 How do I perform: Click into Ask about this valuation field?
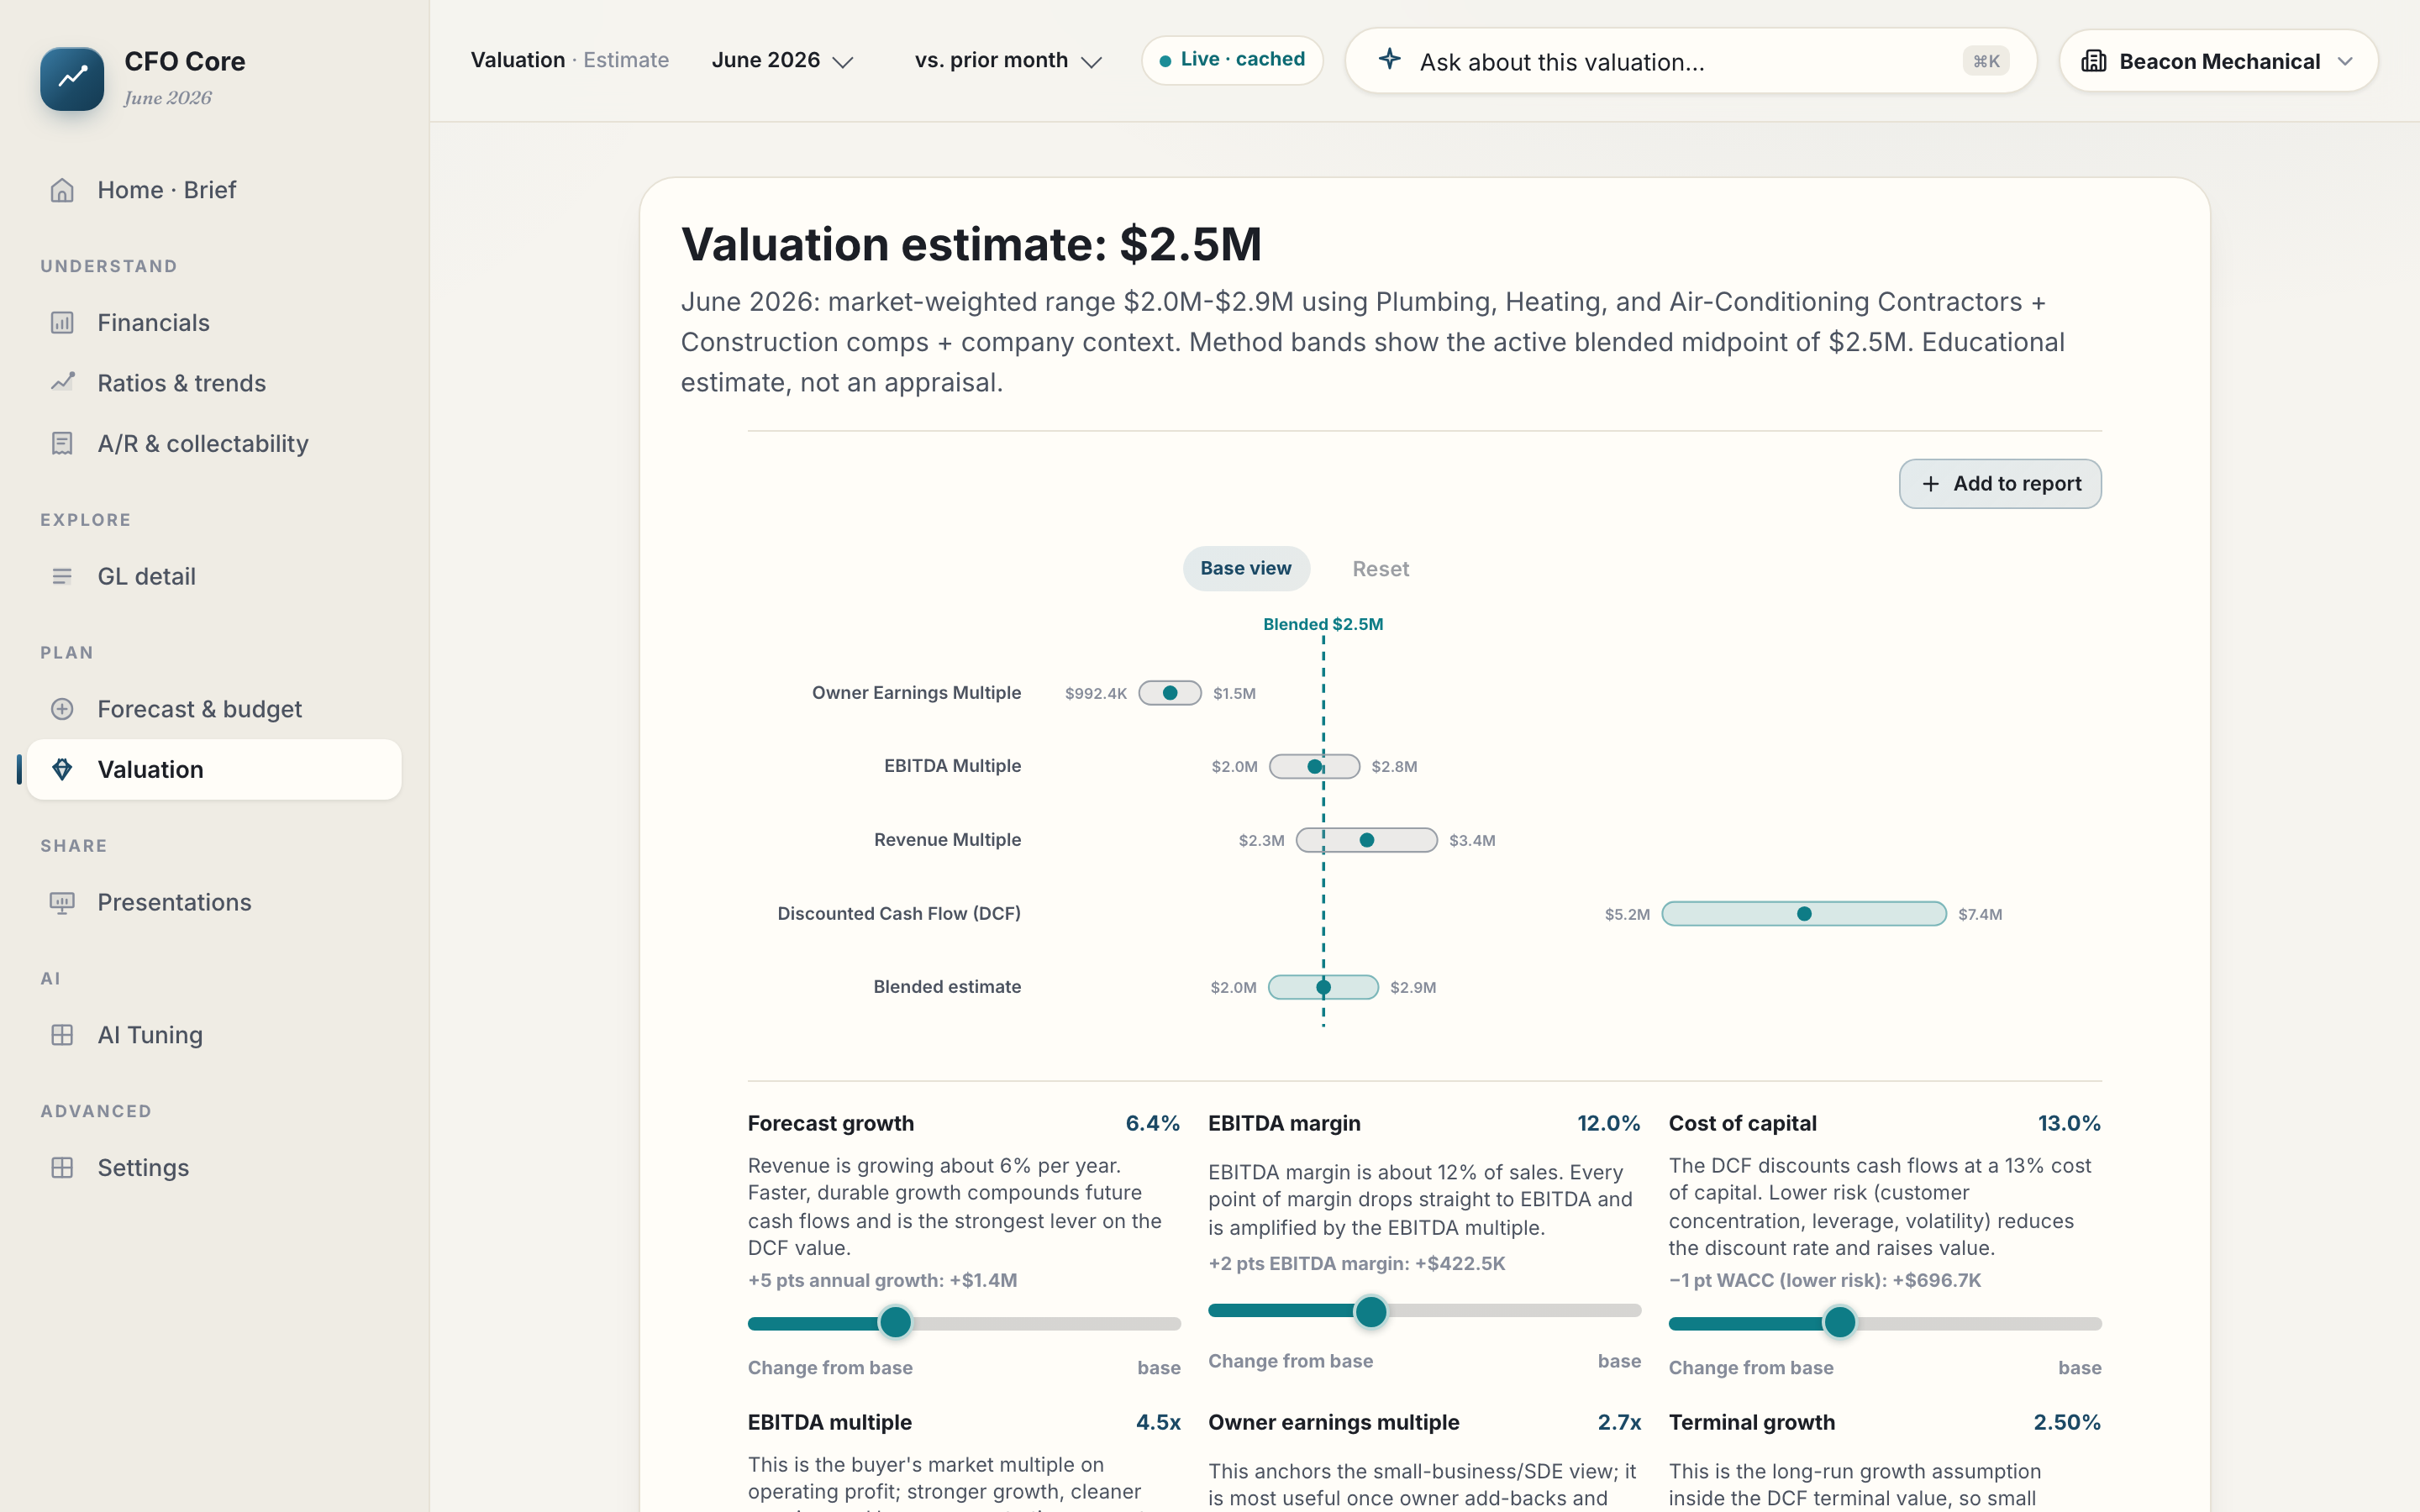1690,61
